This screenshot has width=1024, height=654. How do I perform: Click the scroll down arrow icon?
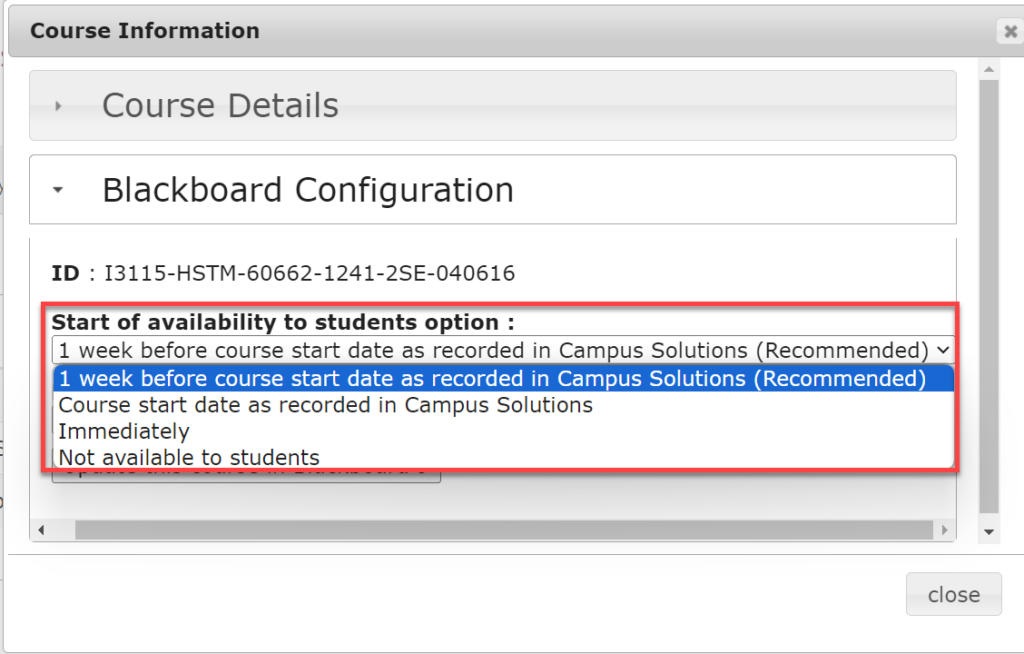tap(989, 533)
